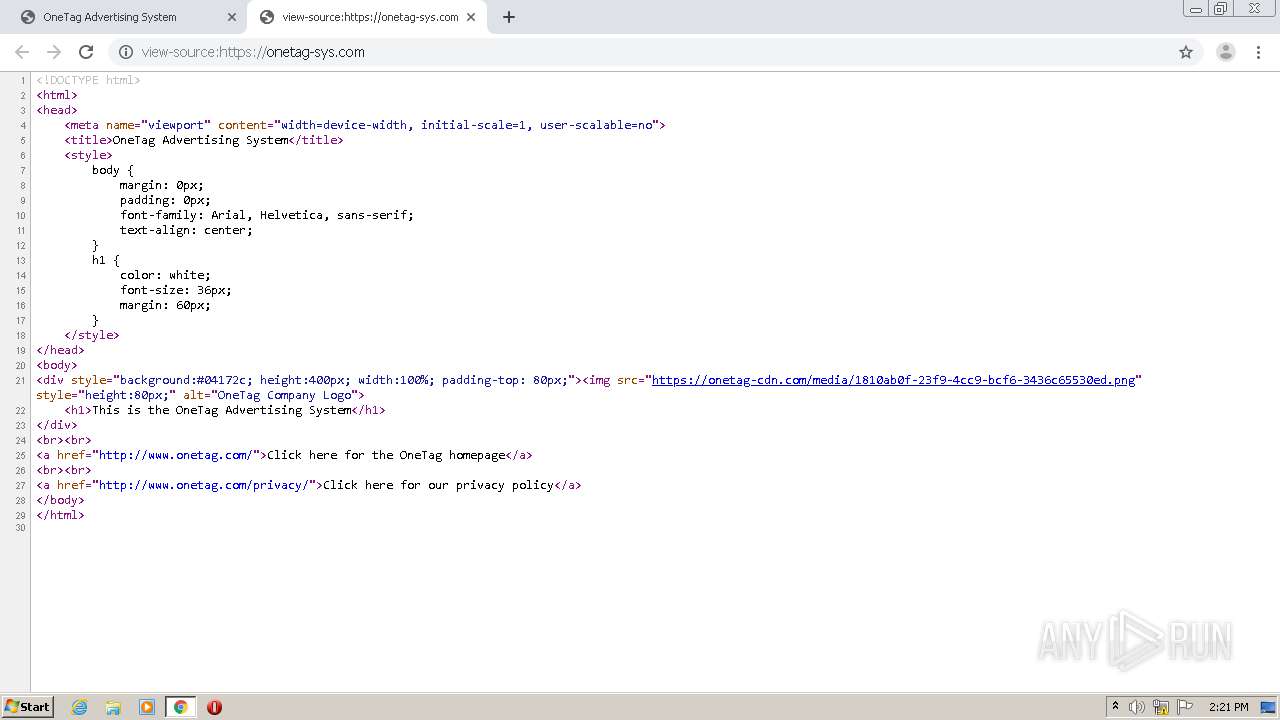Open the Chrome profile avatar

tap(1225, 52)
